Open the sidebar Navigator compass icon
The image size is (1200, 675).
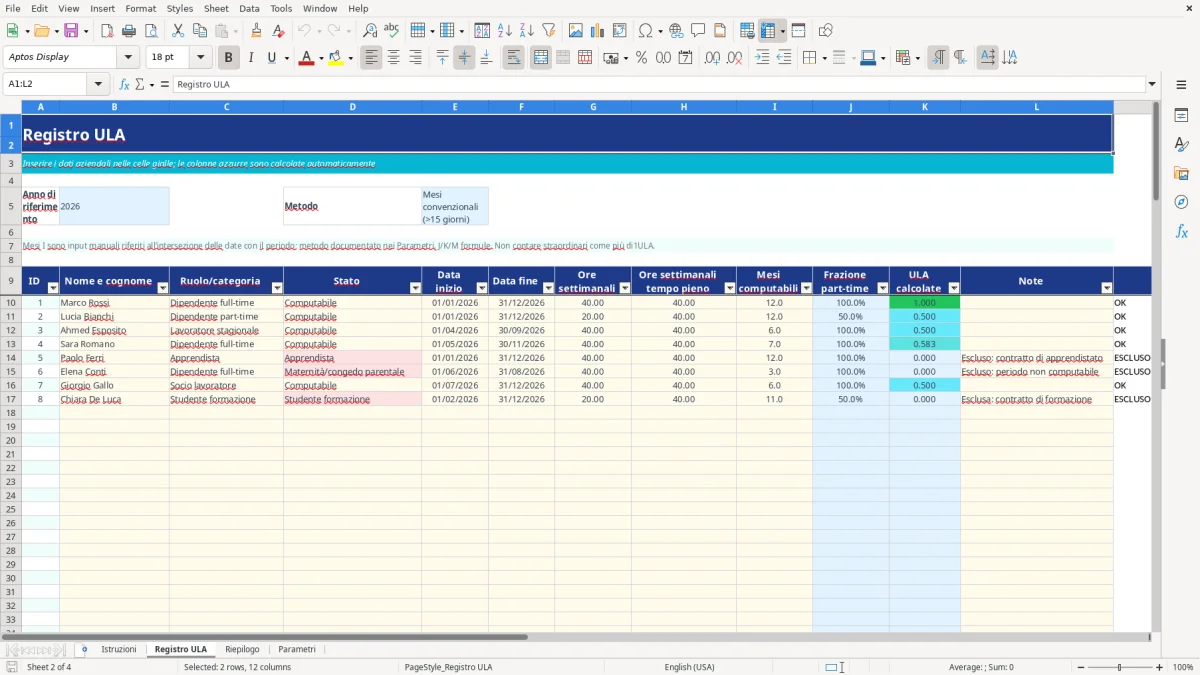tap(1181, 202)
